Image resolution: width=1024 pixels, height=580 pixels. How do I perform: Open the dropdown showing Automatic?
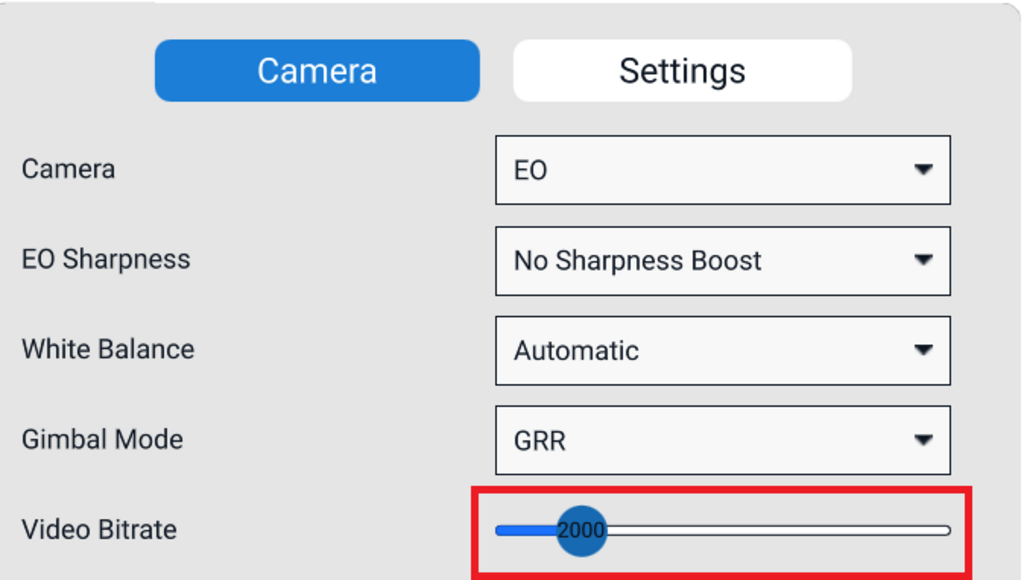pos(700,351)
